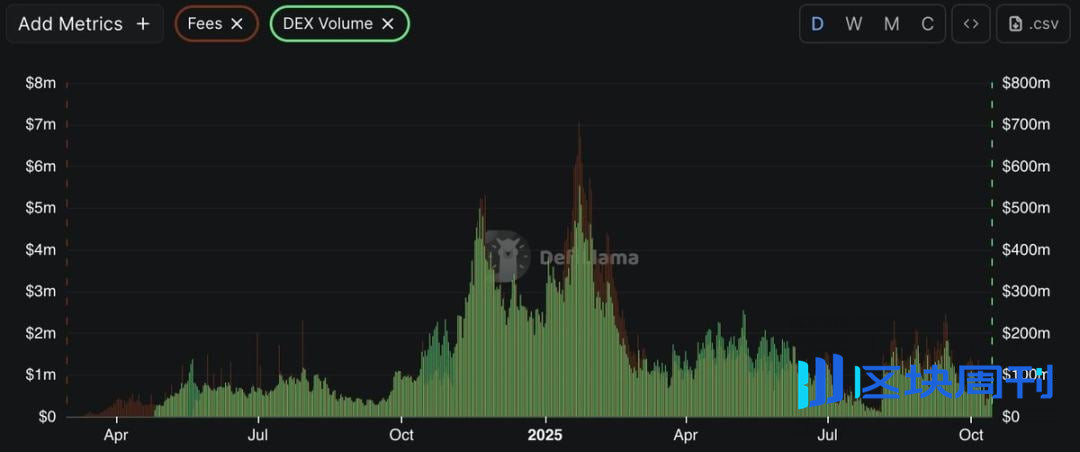The image size is (1080, 452).
Task: Click the $8m label on left axis
Action: pos(40,84)
